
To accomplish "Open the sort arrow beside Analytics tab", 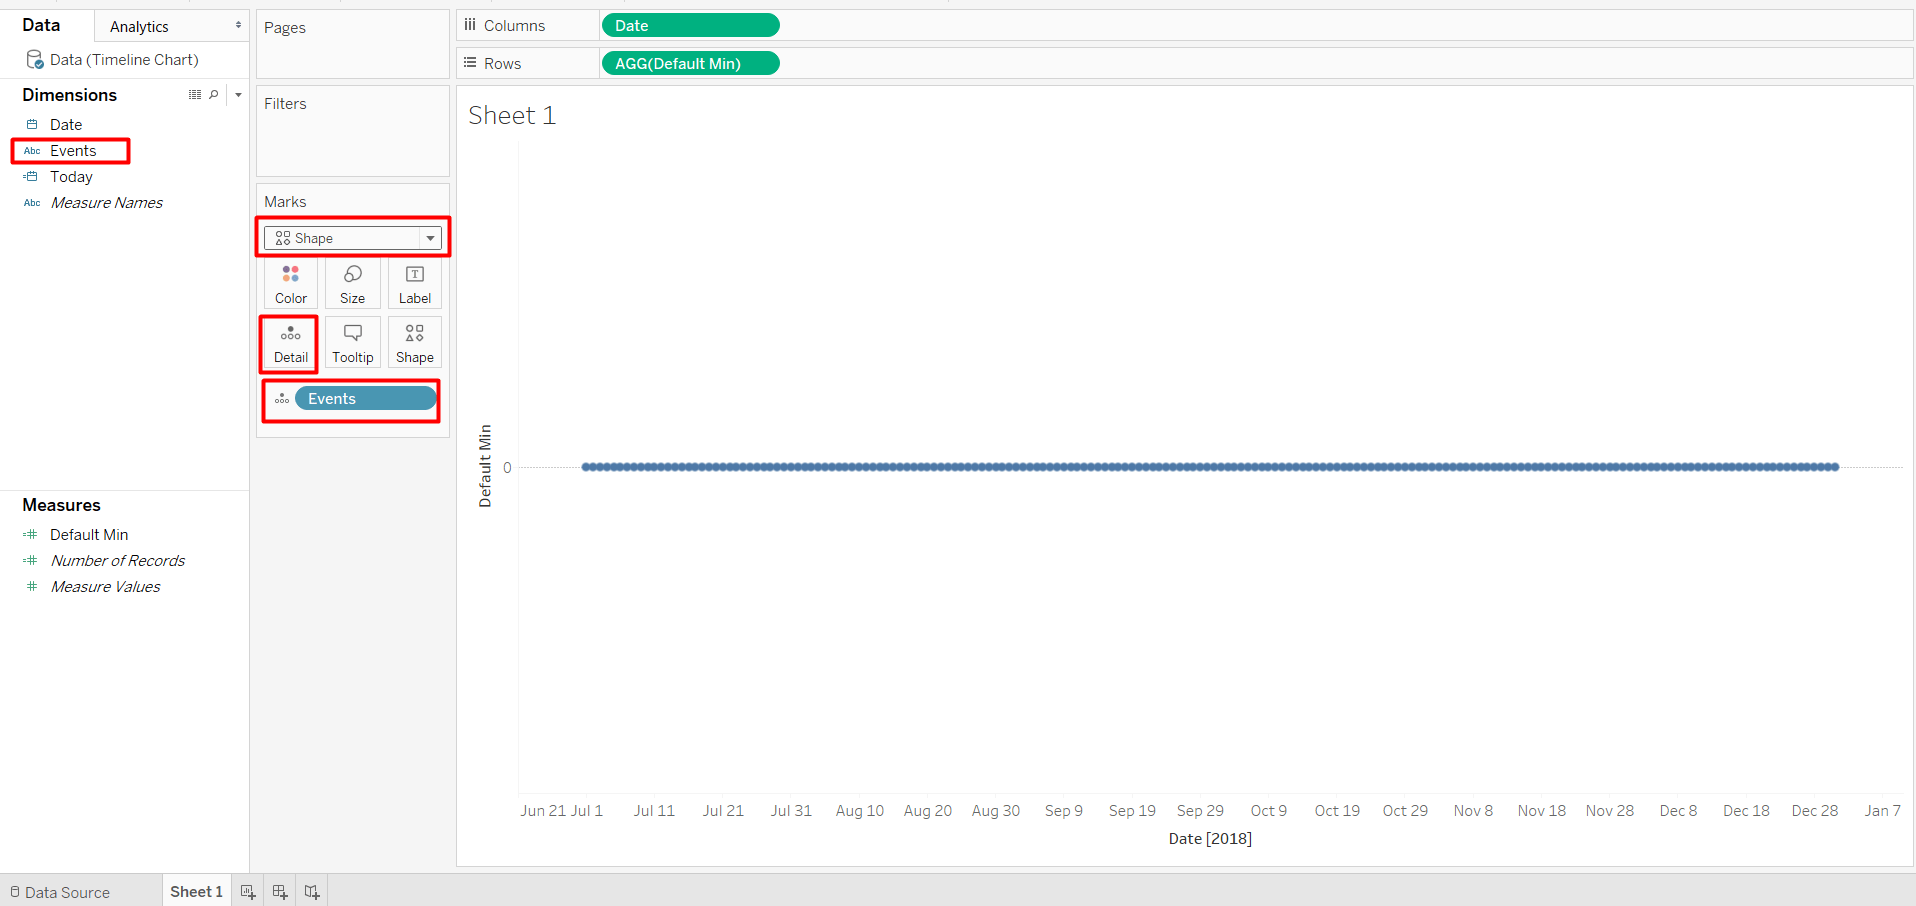I will (x=237, y=24).
